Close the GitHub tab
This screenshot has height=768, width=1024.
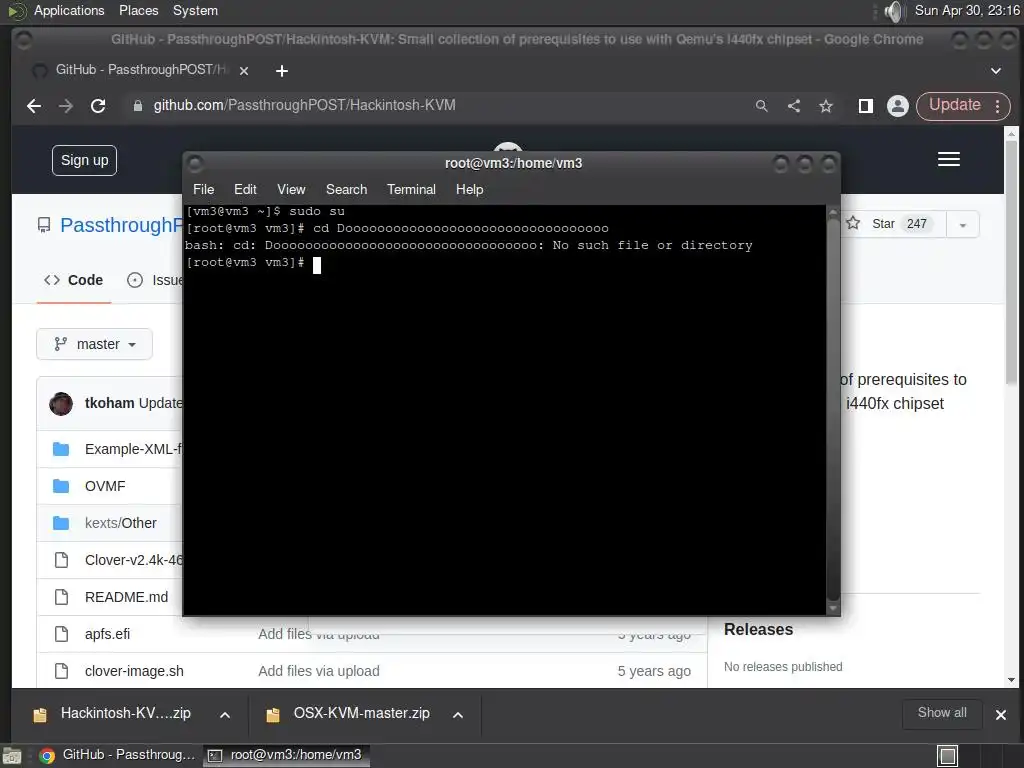tap(244, 71)
